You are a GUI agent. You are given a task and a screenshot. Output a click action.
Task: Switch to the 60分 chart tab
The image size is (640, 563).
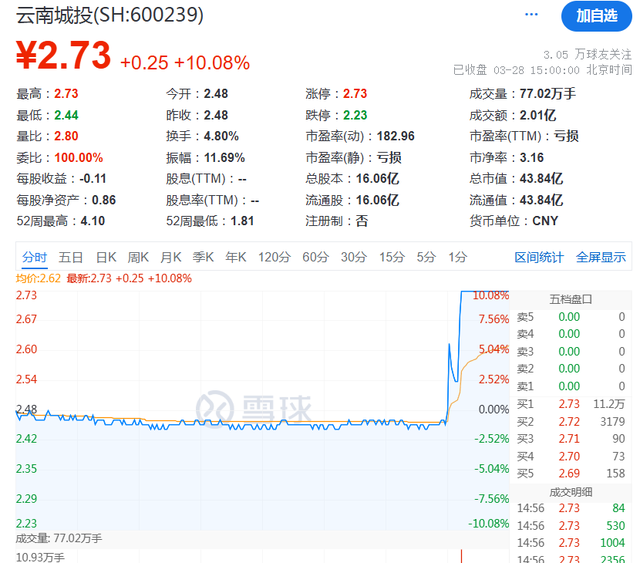click(316, 257)
